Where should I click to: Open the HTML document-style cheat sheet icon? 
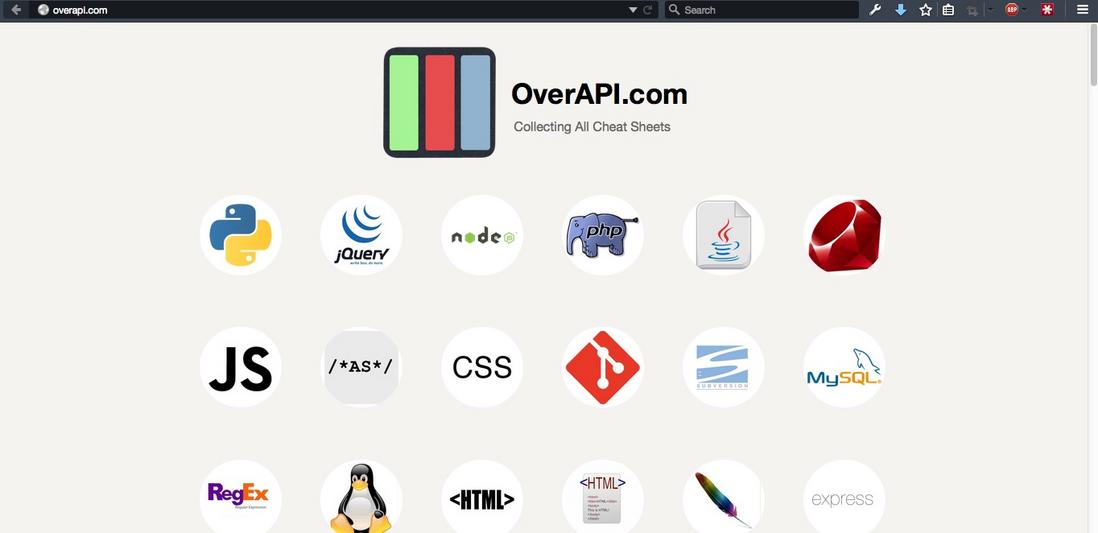(x=603, y=497)
